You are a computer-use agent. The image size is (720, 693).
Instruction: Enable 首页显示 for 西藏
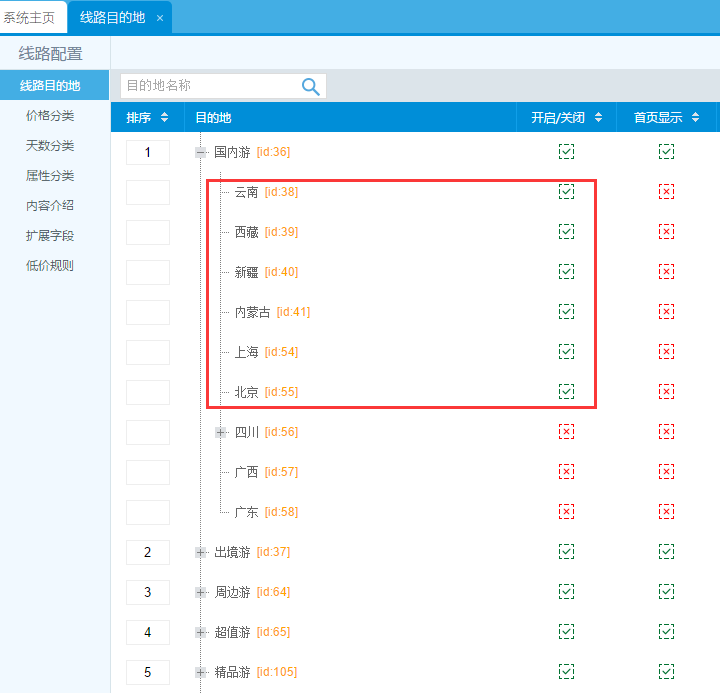(x=666, y=232)
